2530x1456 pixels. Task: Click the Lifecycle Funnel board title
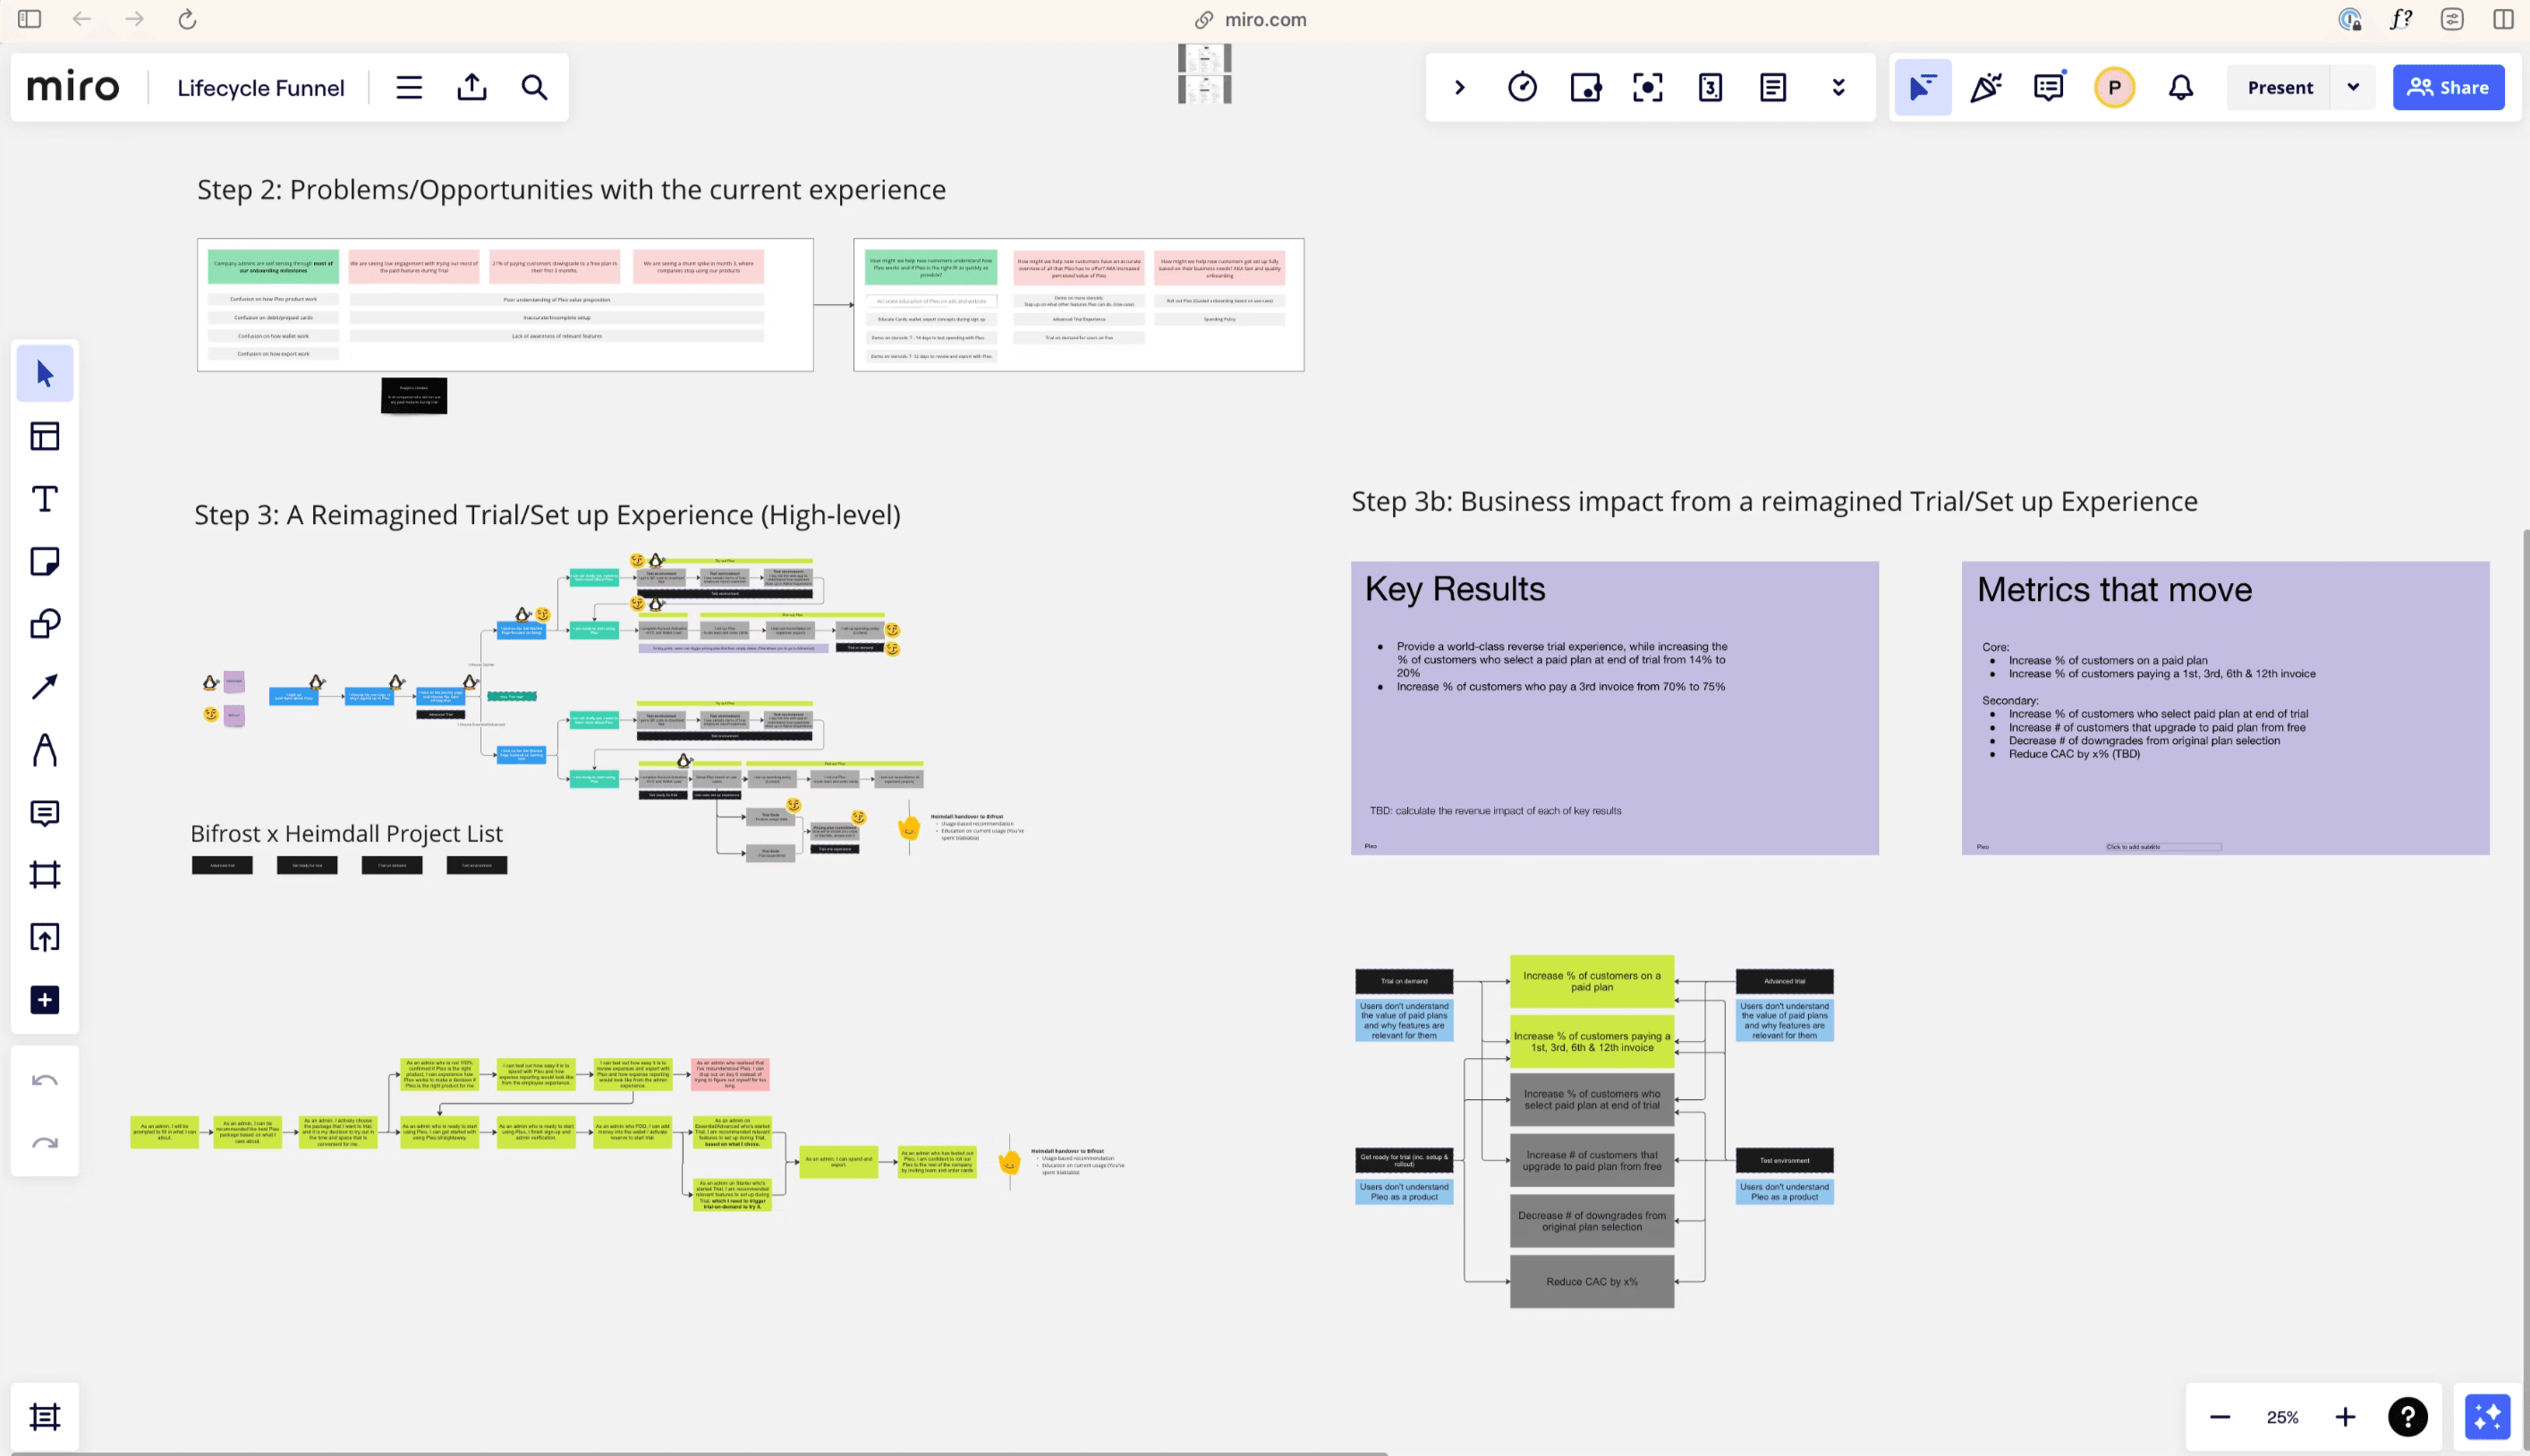click(261, 88)
